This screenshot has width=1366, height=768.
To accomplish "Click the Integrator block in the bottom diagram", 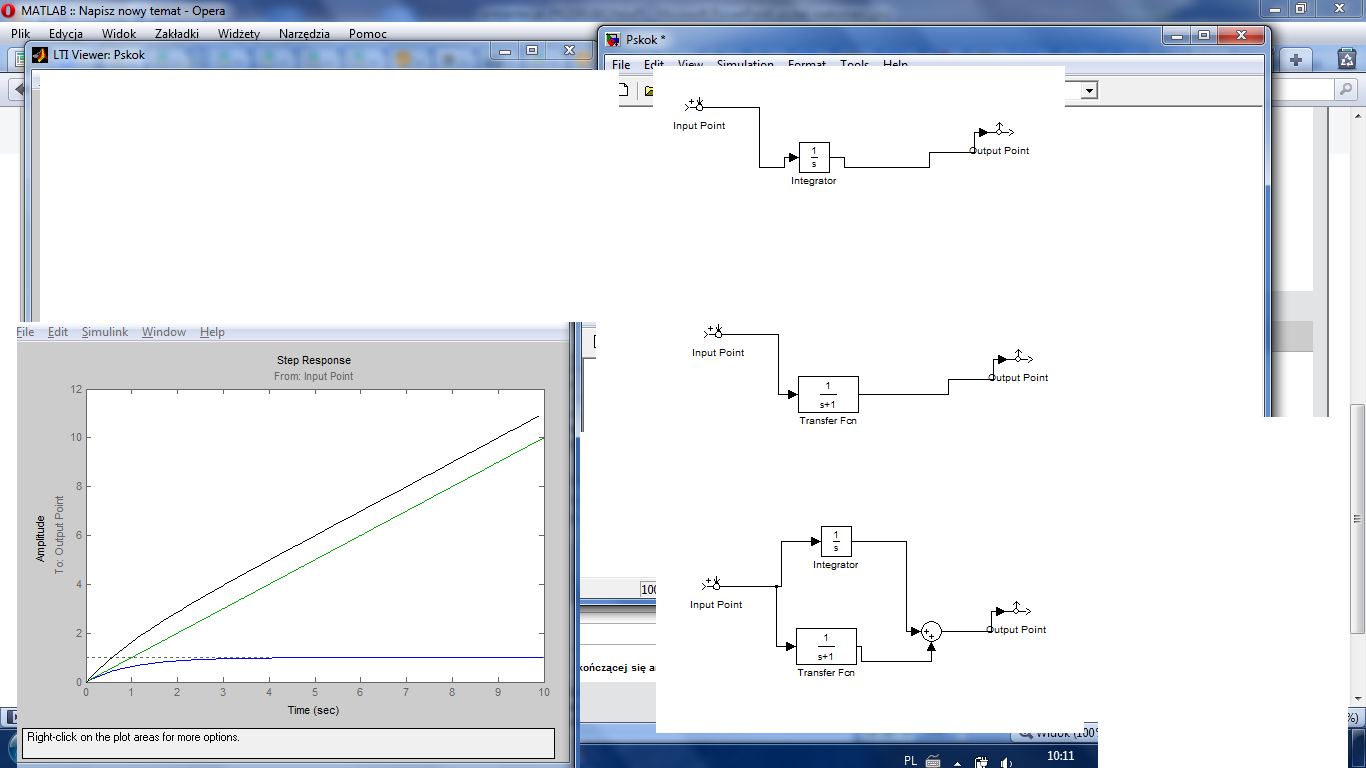I will (x=835, y=540).
